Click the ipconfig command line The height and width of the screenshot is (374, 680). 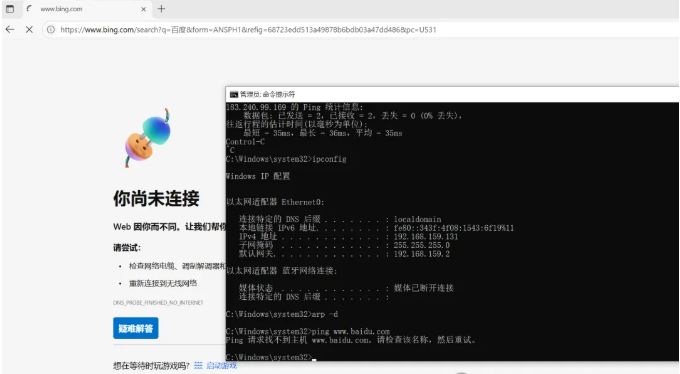pos(286,159)
